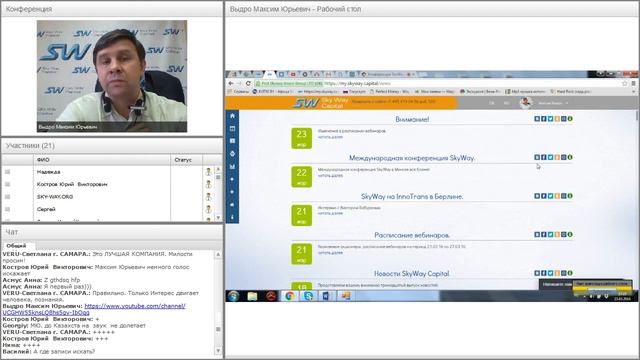Click the shared browser page scrollbar
This screenshot has height=360, width=640.
[x=637, y=116]
